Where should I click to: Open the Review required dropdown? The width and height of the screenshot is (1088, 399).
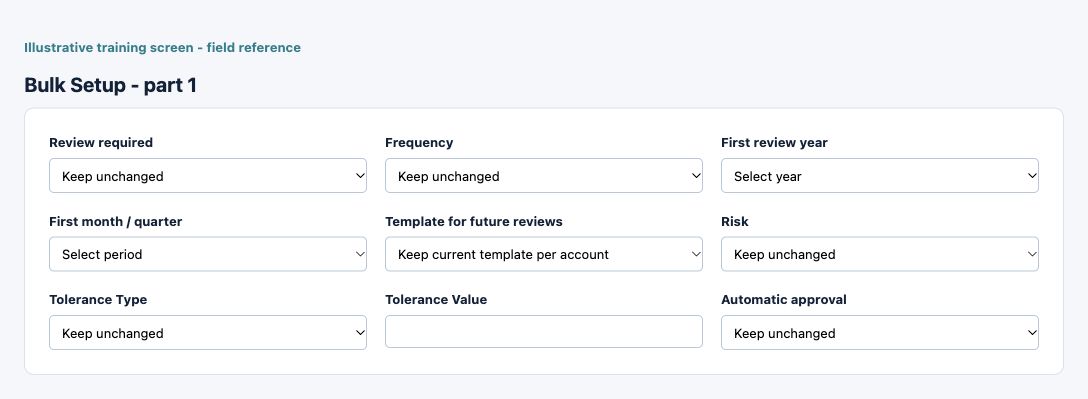[207, 176]
